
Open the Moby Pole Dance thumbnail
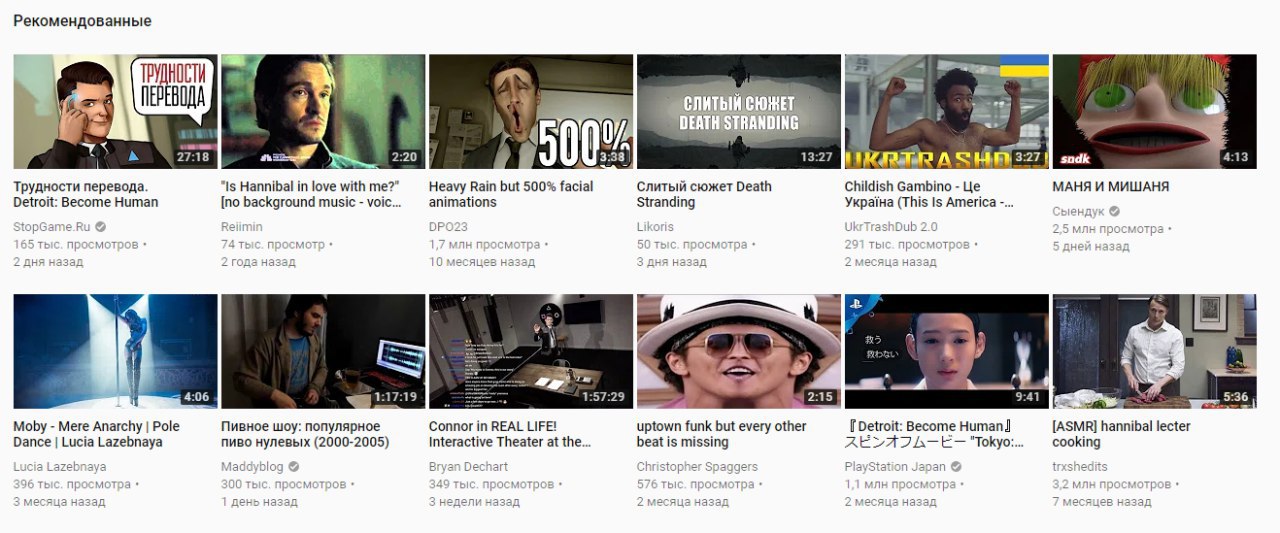pos(115,351)
